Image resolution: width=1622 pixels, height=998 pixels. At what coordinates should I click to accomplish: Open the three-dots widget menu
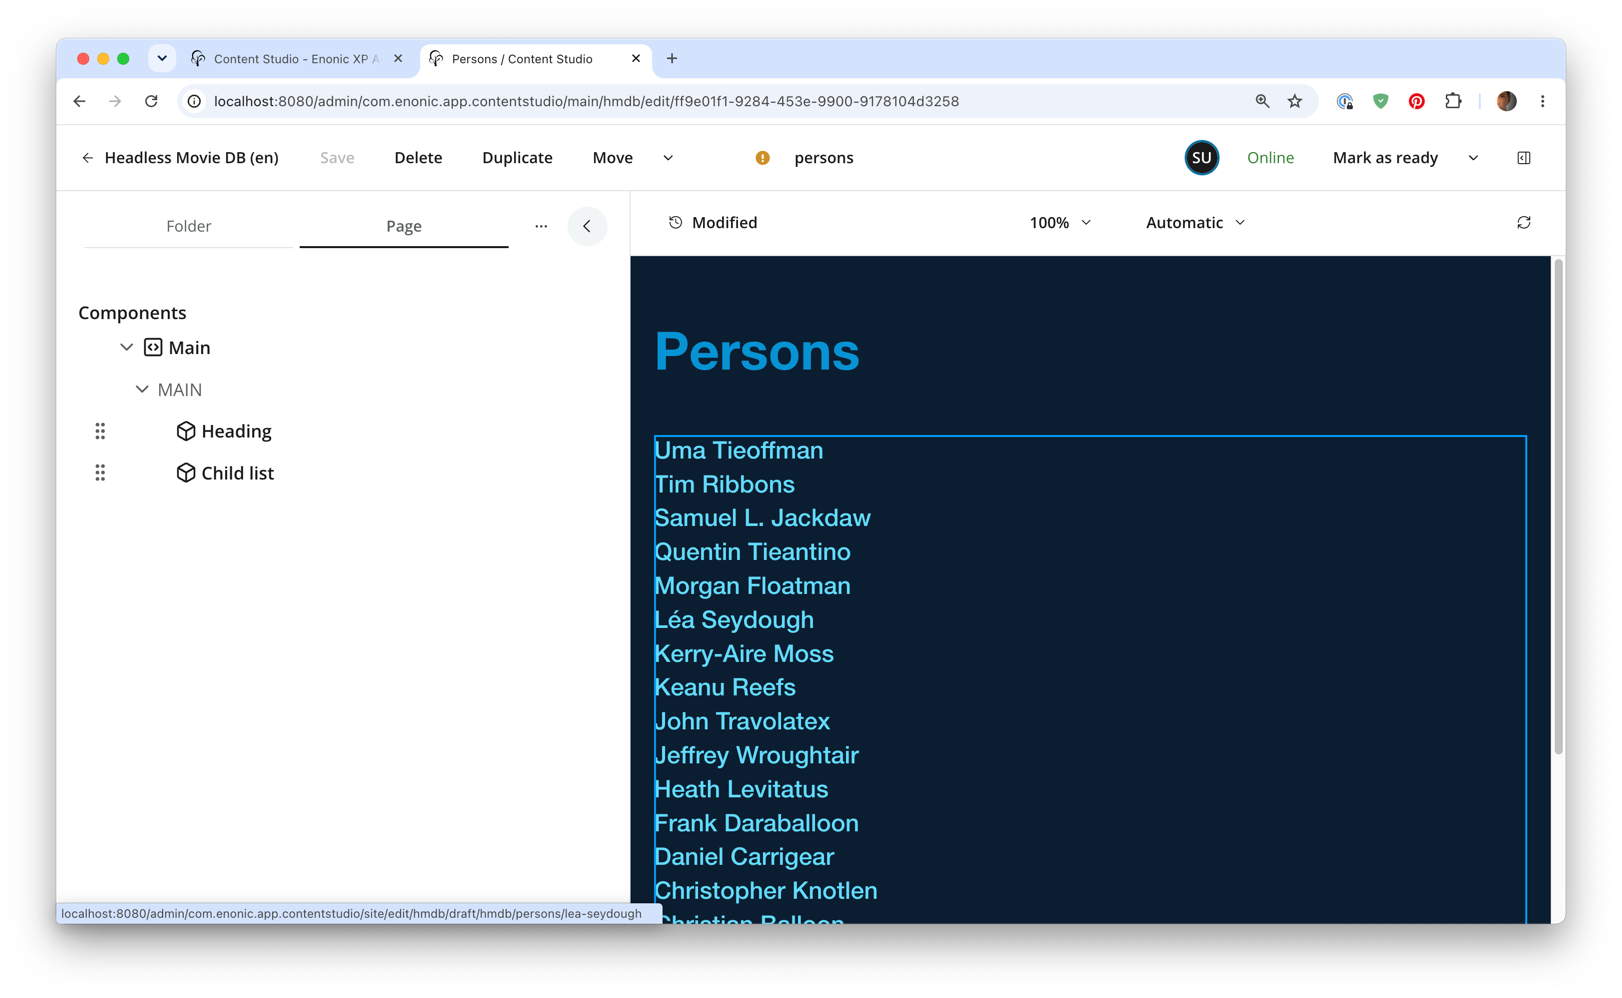click(x=541, y=226)
